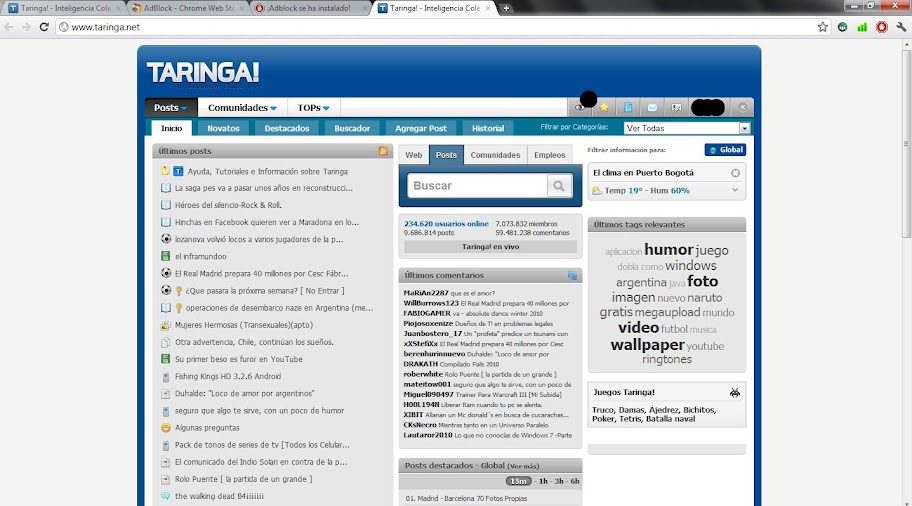Go to the Inicio tab

pyautogui.click(x=172, y=128)
